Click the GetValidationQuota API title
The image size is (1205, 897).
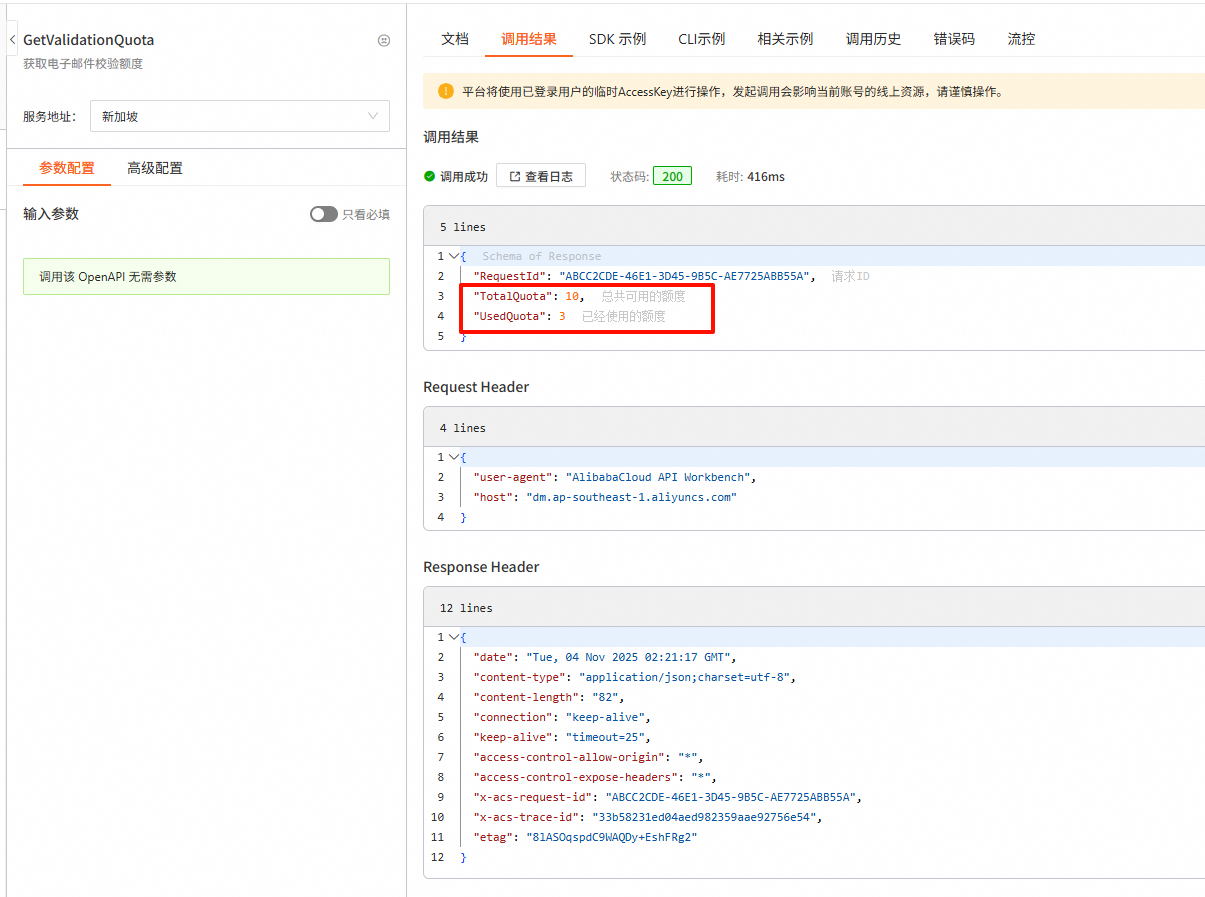point(89,40)
